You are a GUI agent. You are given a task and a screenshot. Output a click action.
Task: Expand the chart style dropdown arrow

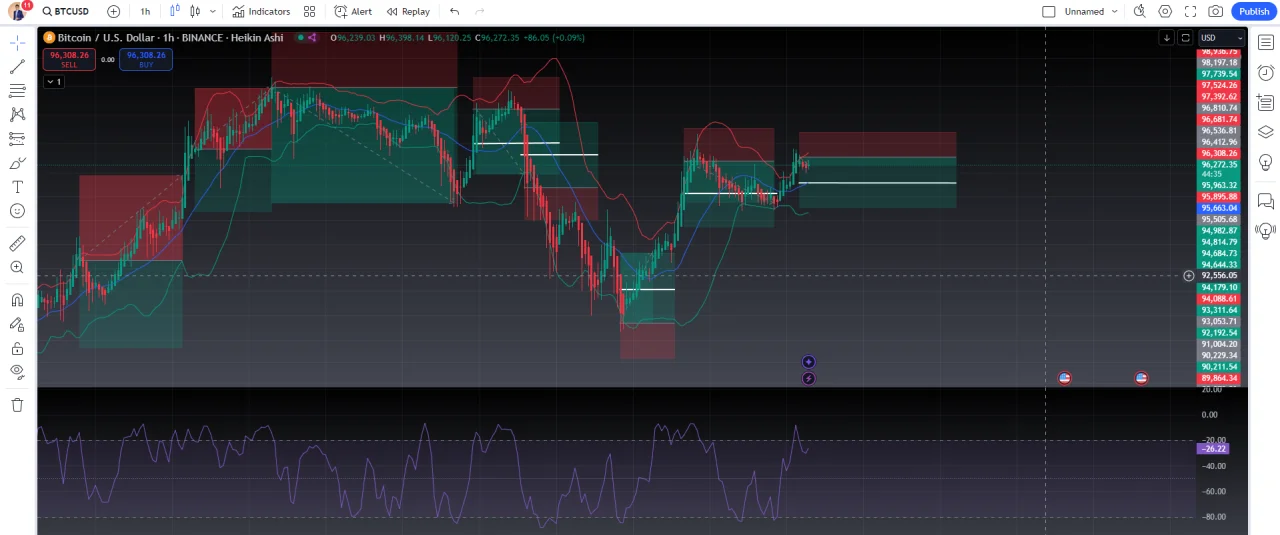click(x=212, y=12)
